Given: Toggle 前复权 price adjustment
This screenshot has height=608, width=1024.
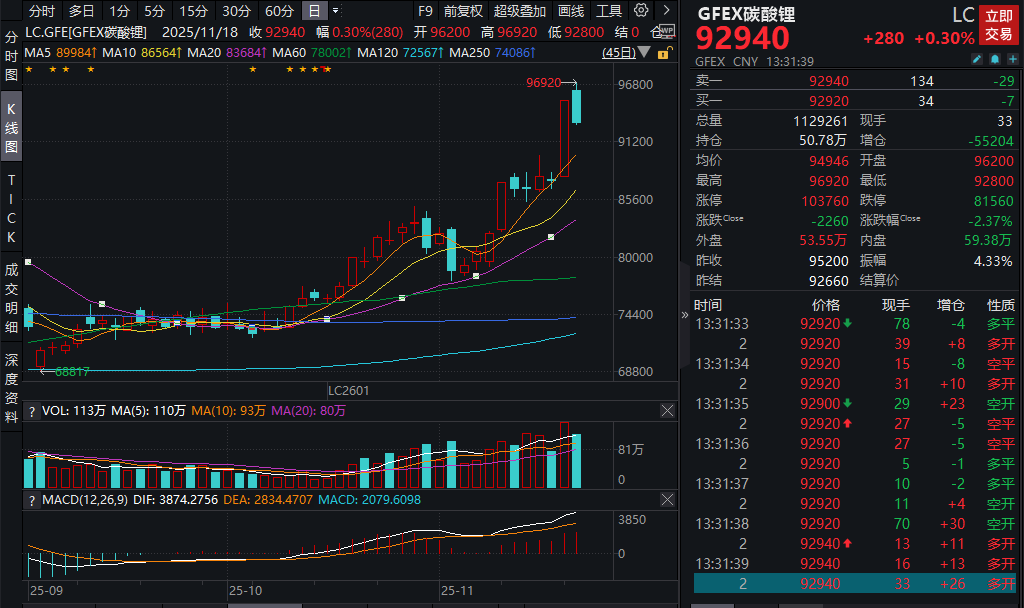Looking at the screenshot, I should (463, 11).
